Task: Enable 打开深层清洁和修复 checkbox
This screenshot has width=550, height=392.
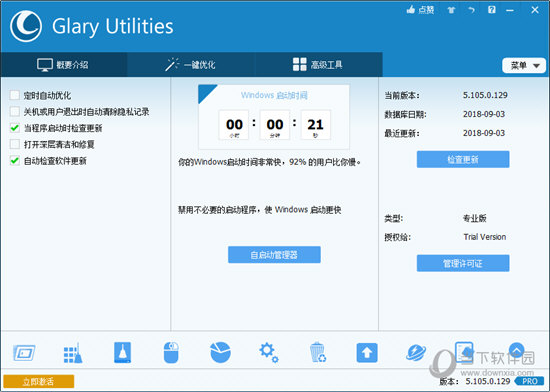Action: (x=15, y=144)
